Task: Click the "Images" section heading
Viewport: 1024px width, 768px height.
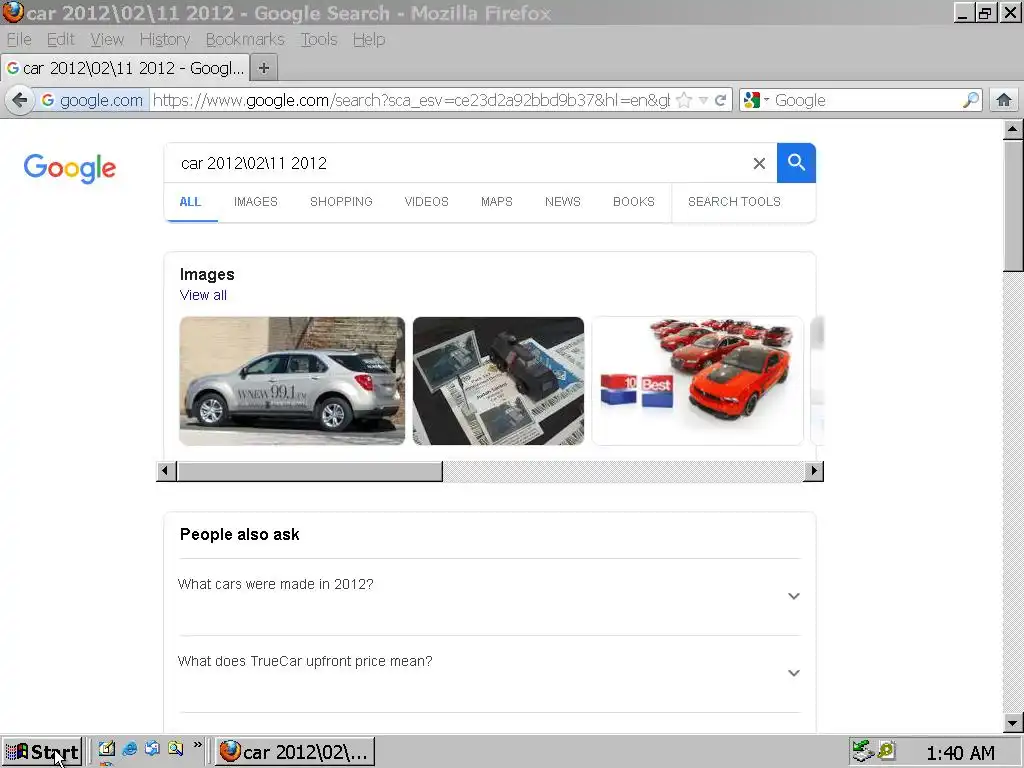Action: click(x=207, y=274)
